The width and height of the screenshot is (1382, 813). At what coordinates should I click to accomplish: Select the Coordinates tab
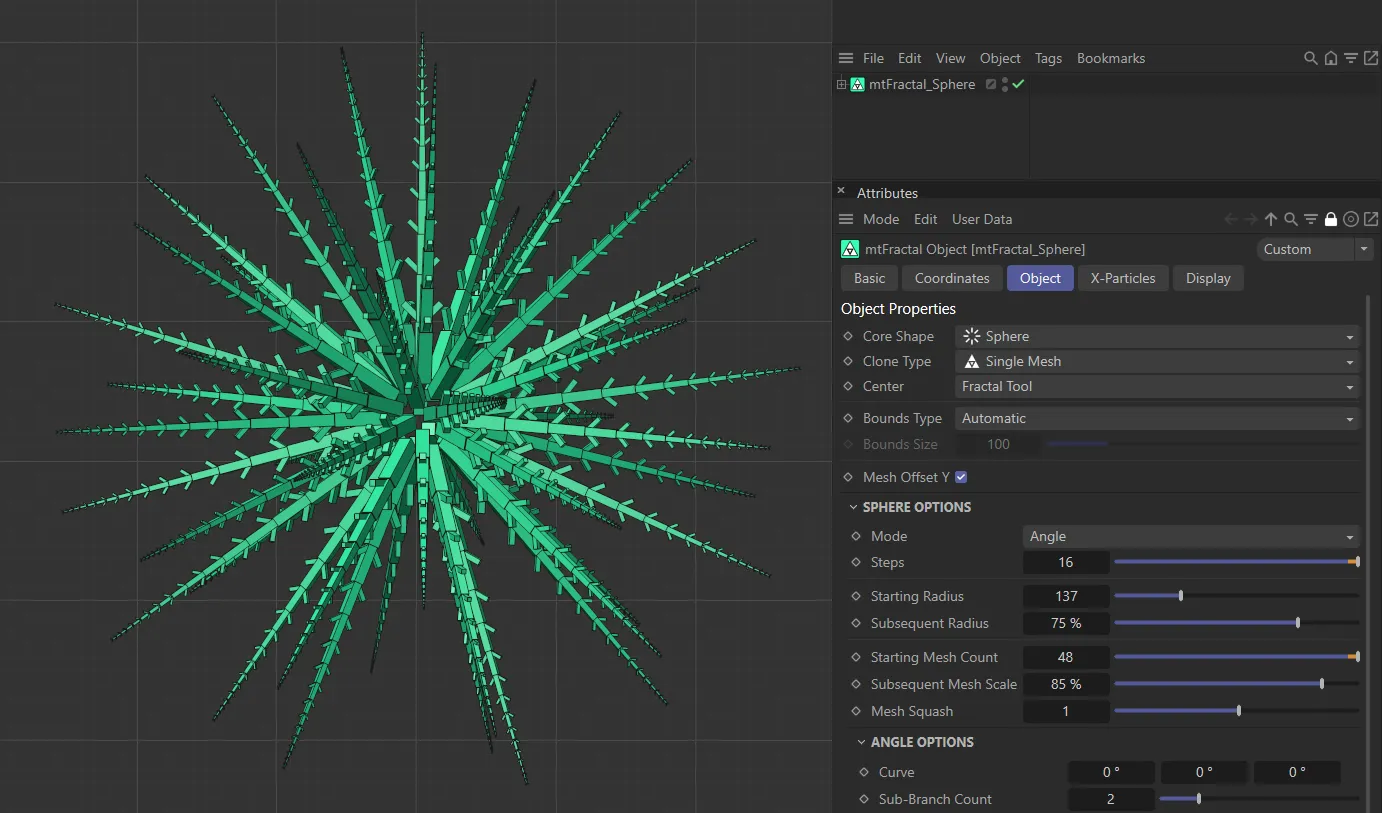point(951,278)
